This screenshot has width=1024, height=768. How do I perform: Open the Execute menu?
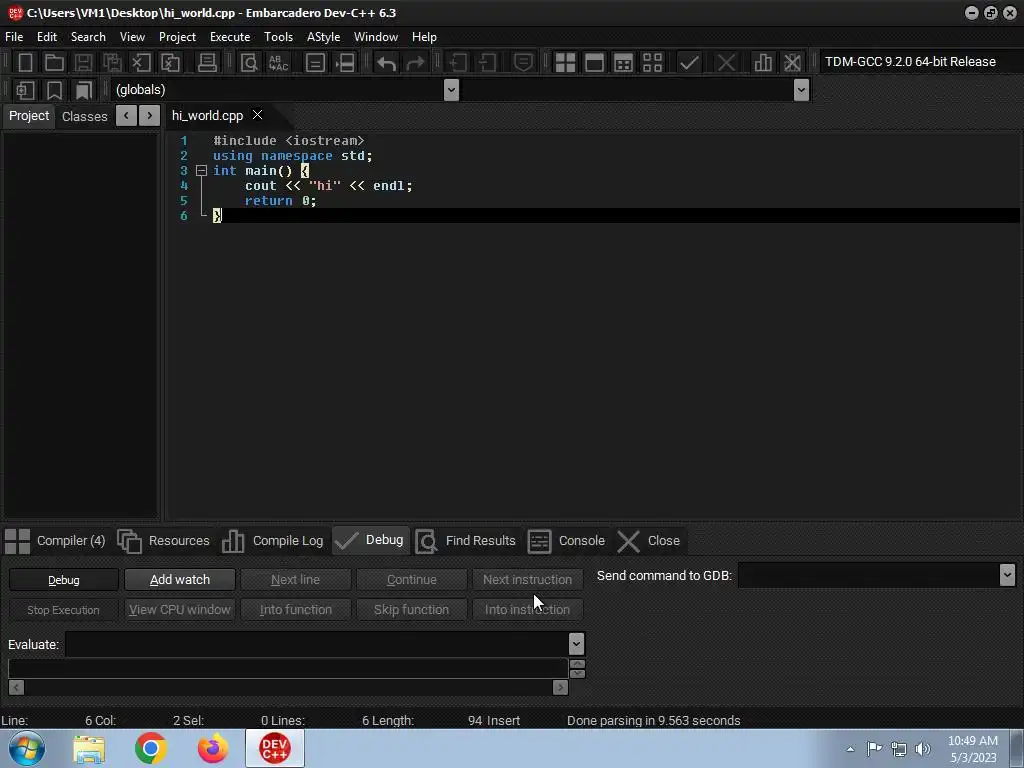pyautogui.click(x=230, y=37)
